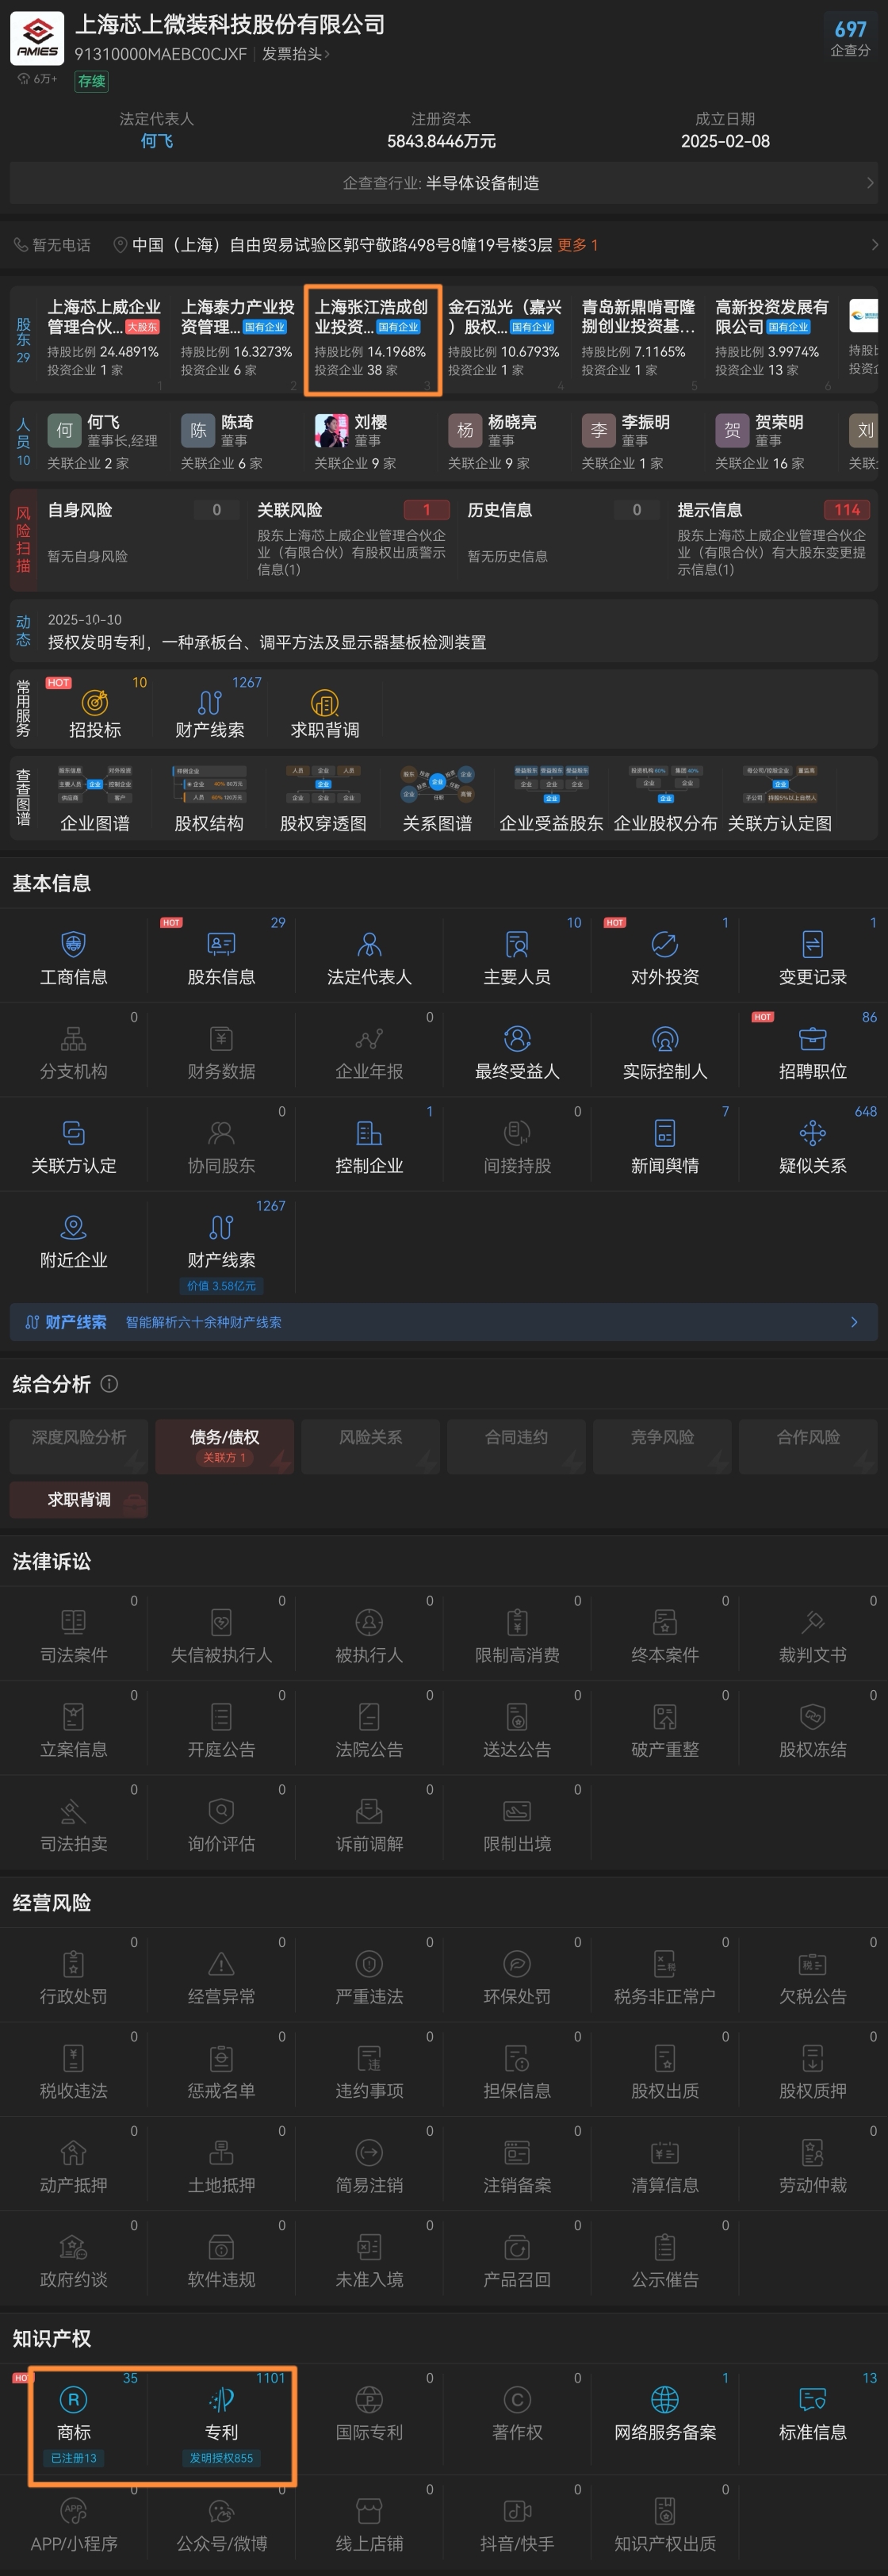Viewport: 888px width, 2576px height.
Task: Select 风险关系 tab
Action: 370,1446
